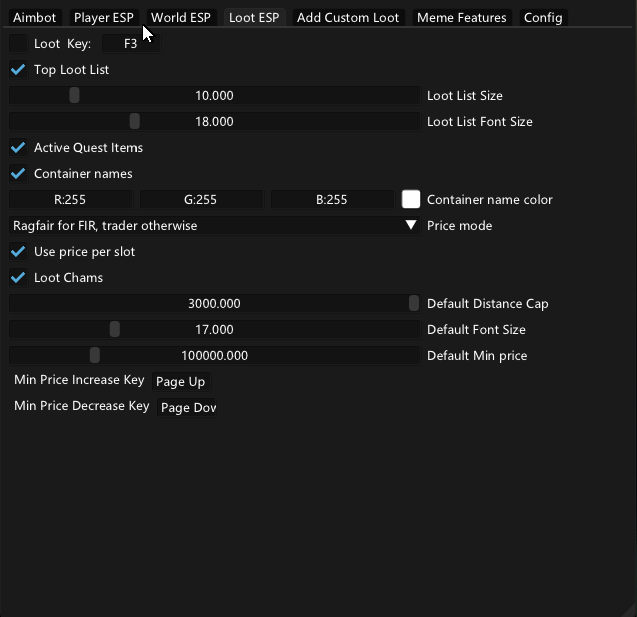
Task: Open the Meme Features tab
Action: point(461,18)
